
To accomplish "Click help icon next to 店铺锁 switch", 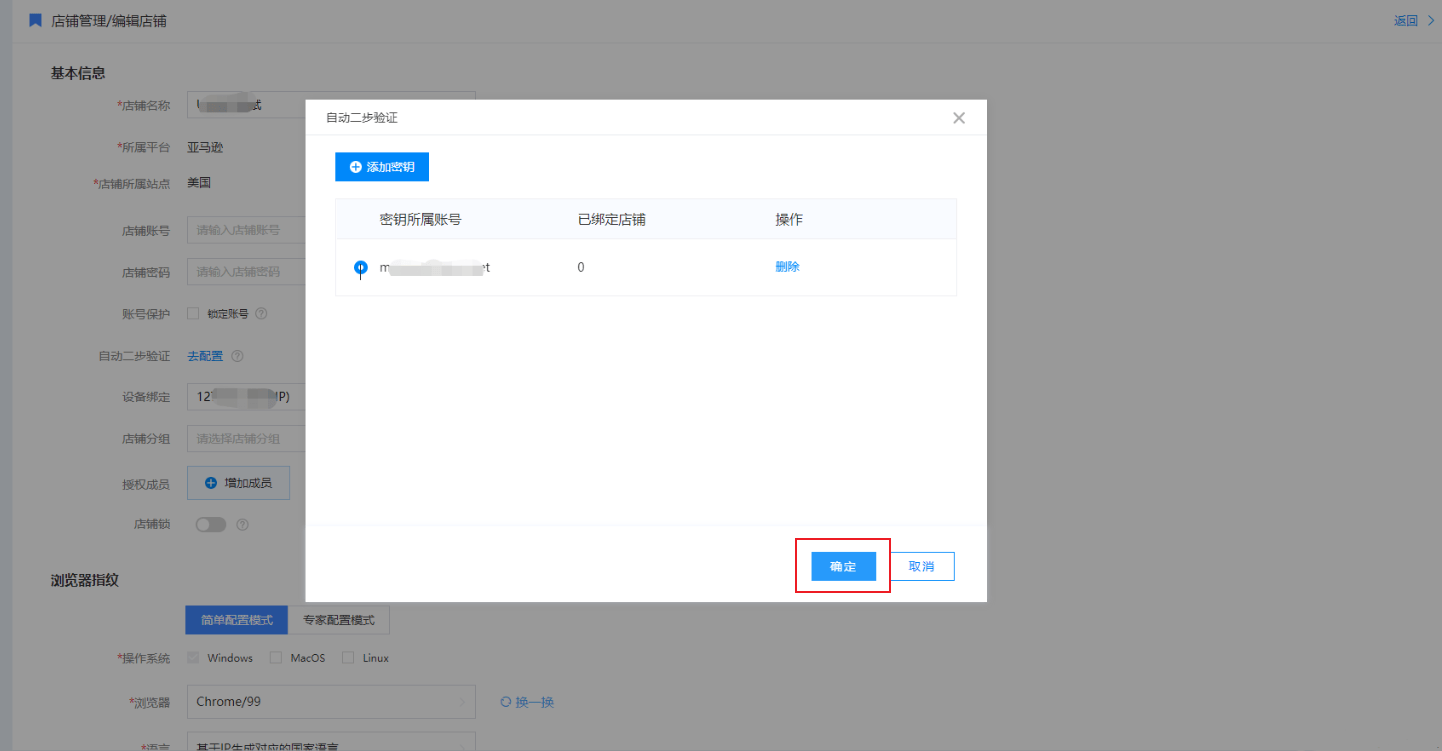I will (x=241, y=524).
